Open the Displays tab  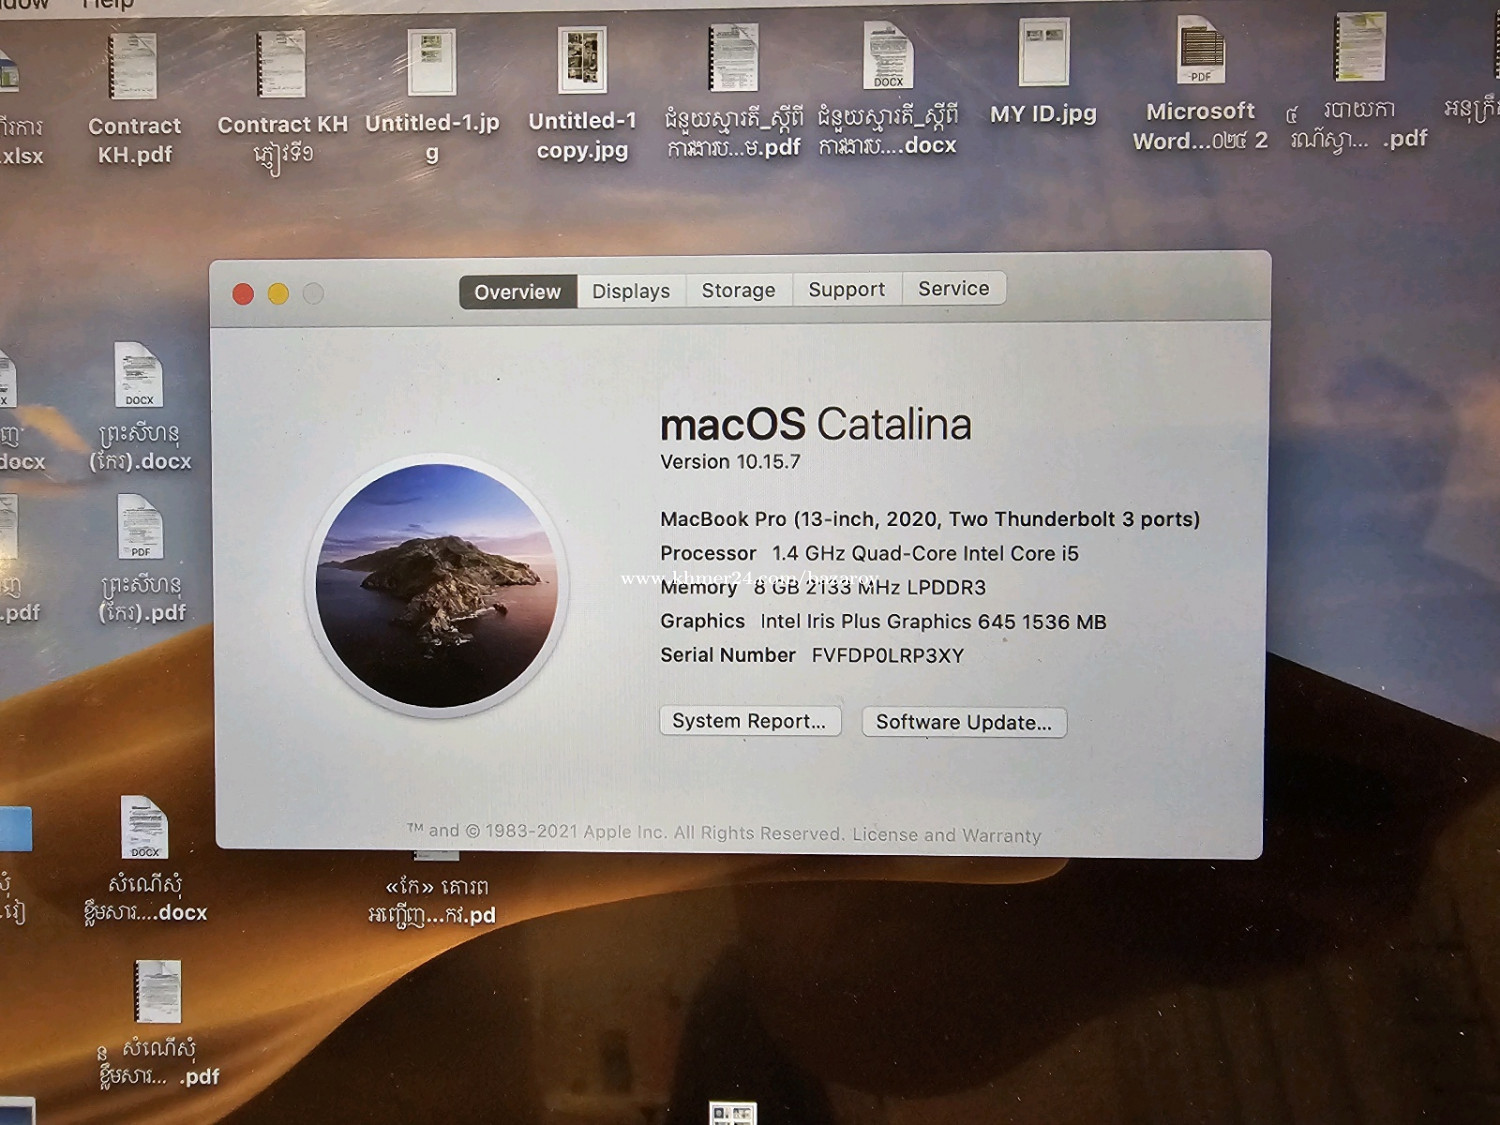631,291
